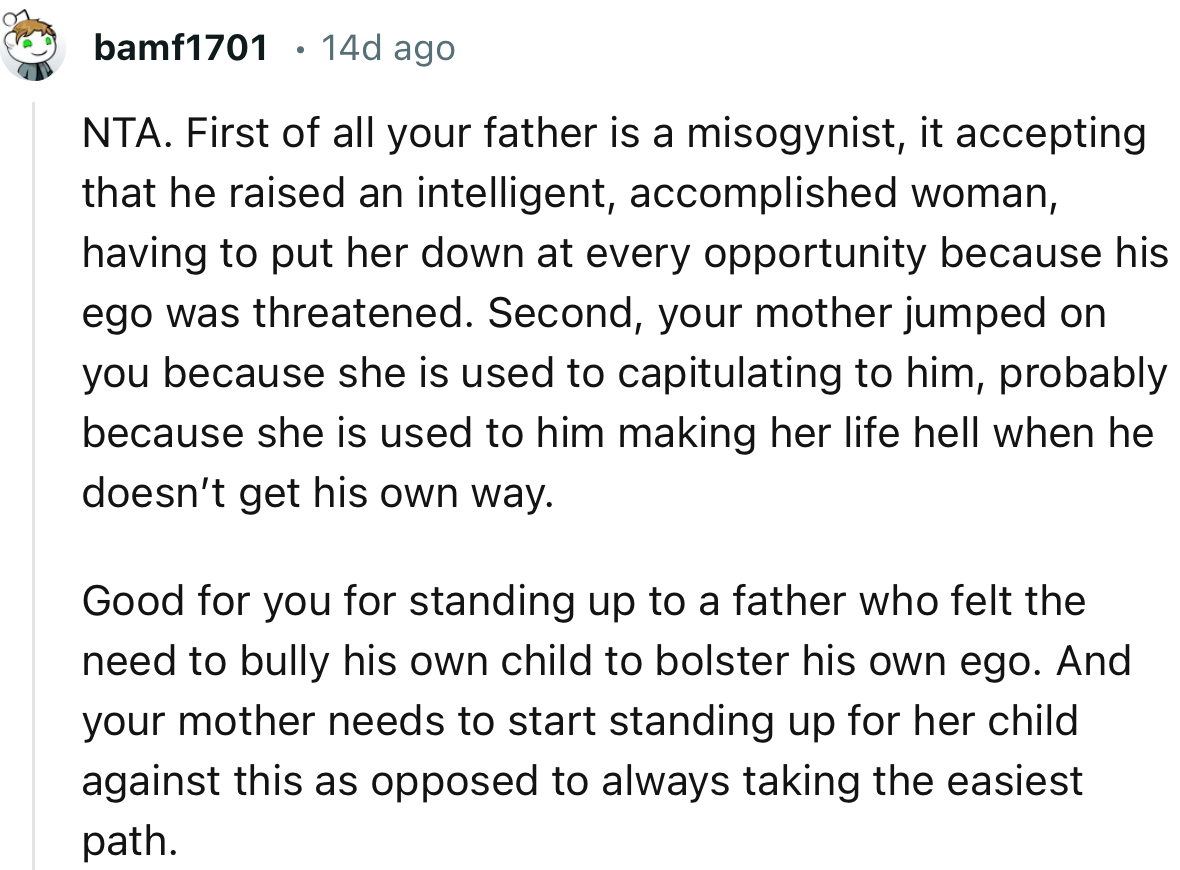Open the username bamf1701 link
1180x870 pixels.
click(x=179, y=47)
